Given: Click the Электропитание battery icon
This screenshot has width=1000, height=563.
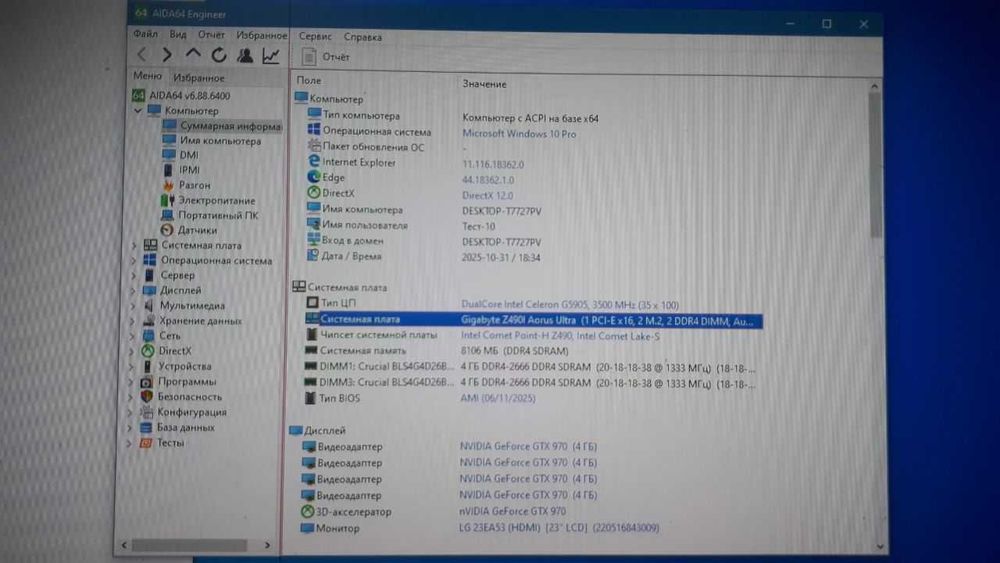Looking at the screenshot, I should [168, 200].
